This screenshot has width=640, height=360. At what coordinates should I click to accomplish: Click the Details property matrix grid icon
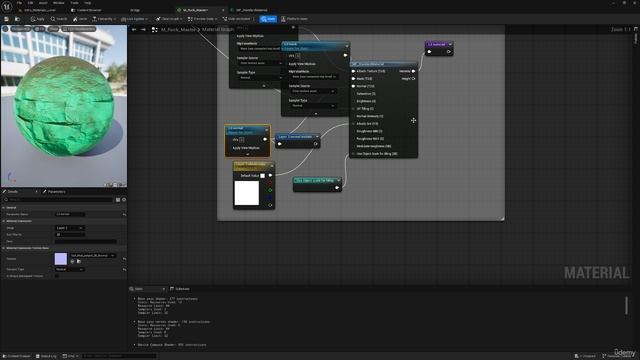tap(118, 200)
